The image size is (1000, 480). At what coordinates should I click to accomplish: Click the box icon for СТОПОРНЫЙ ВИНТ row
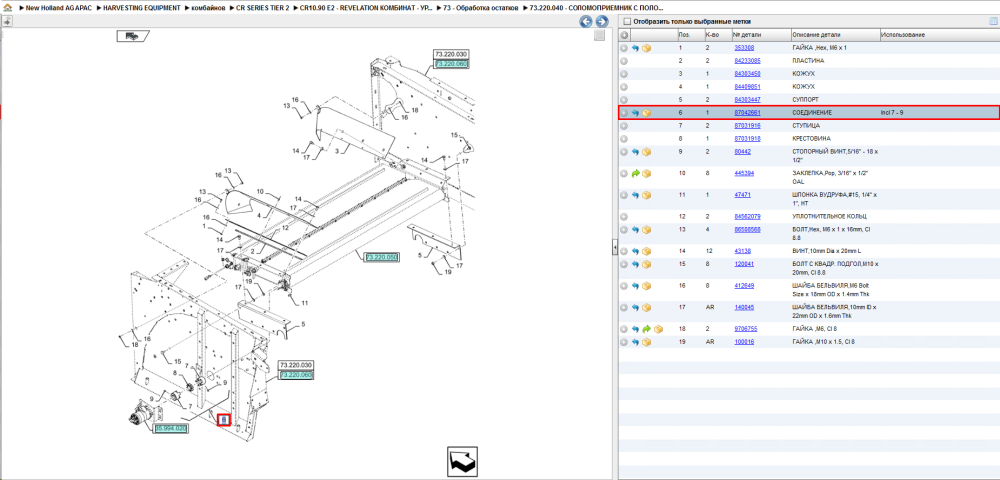tap(646, 152)
